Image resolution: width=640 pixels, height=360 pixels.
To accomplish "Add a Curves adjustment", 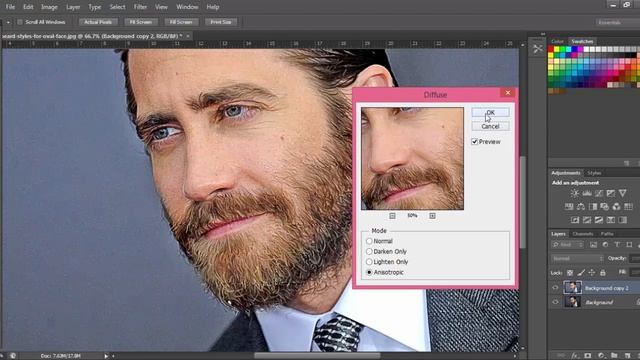I will click(x=599, y=193).
